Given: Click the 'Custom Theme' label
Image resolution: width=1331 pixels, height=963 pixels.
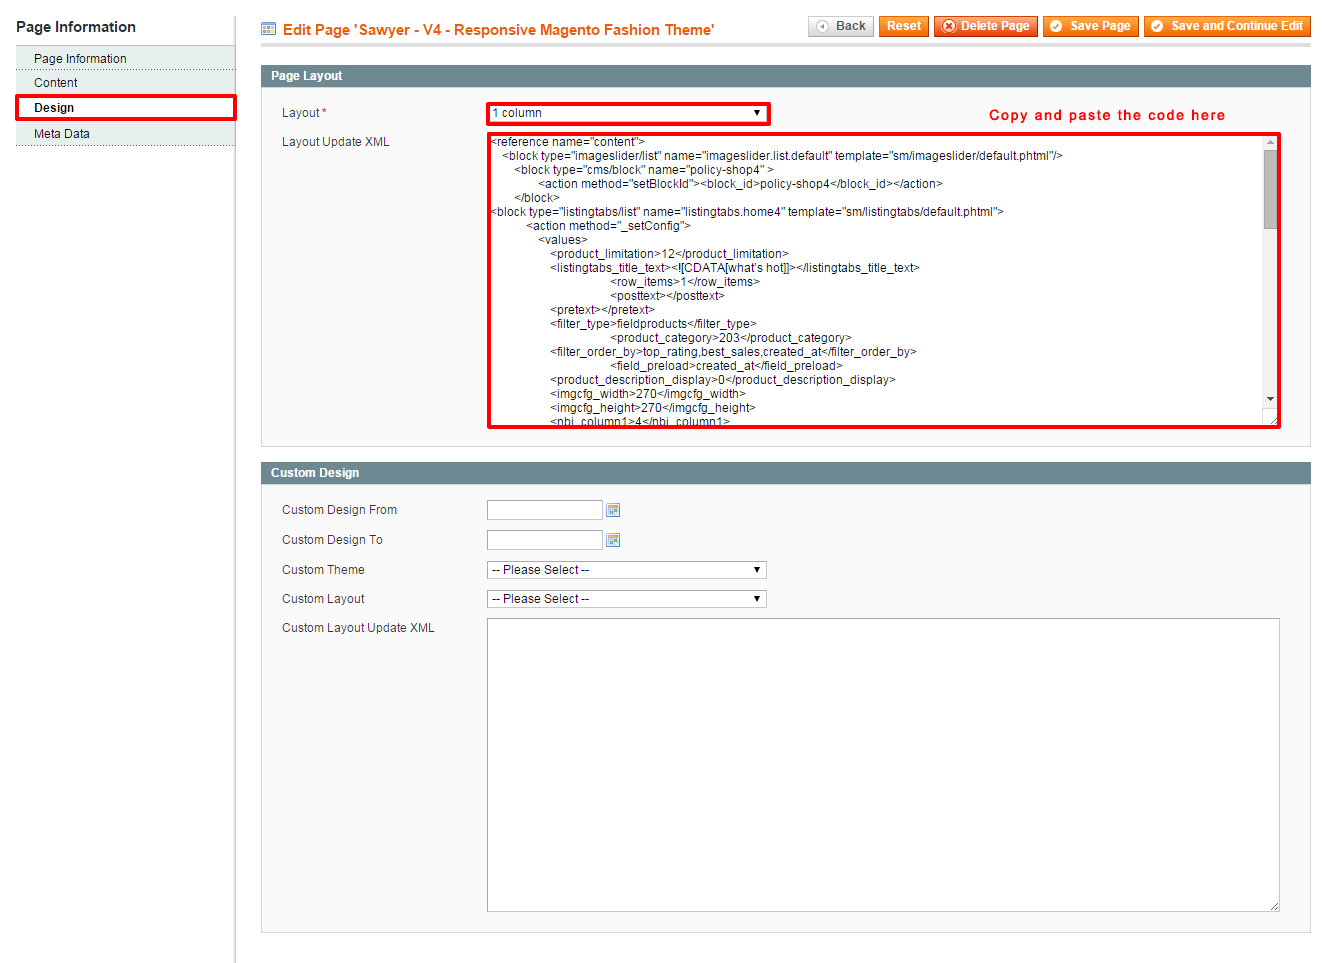Looking at the screenshot, I should point(323,570).
